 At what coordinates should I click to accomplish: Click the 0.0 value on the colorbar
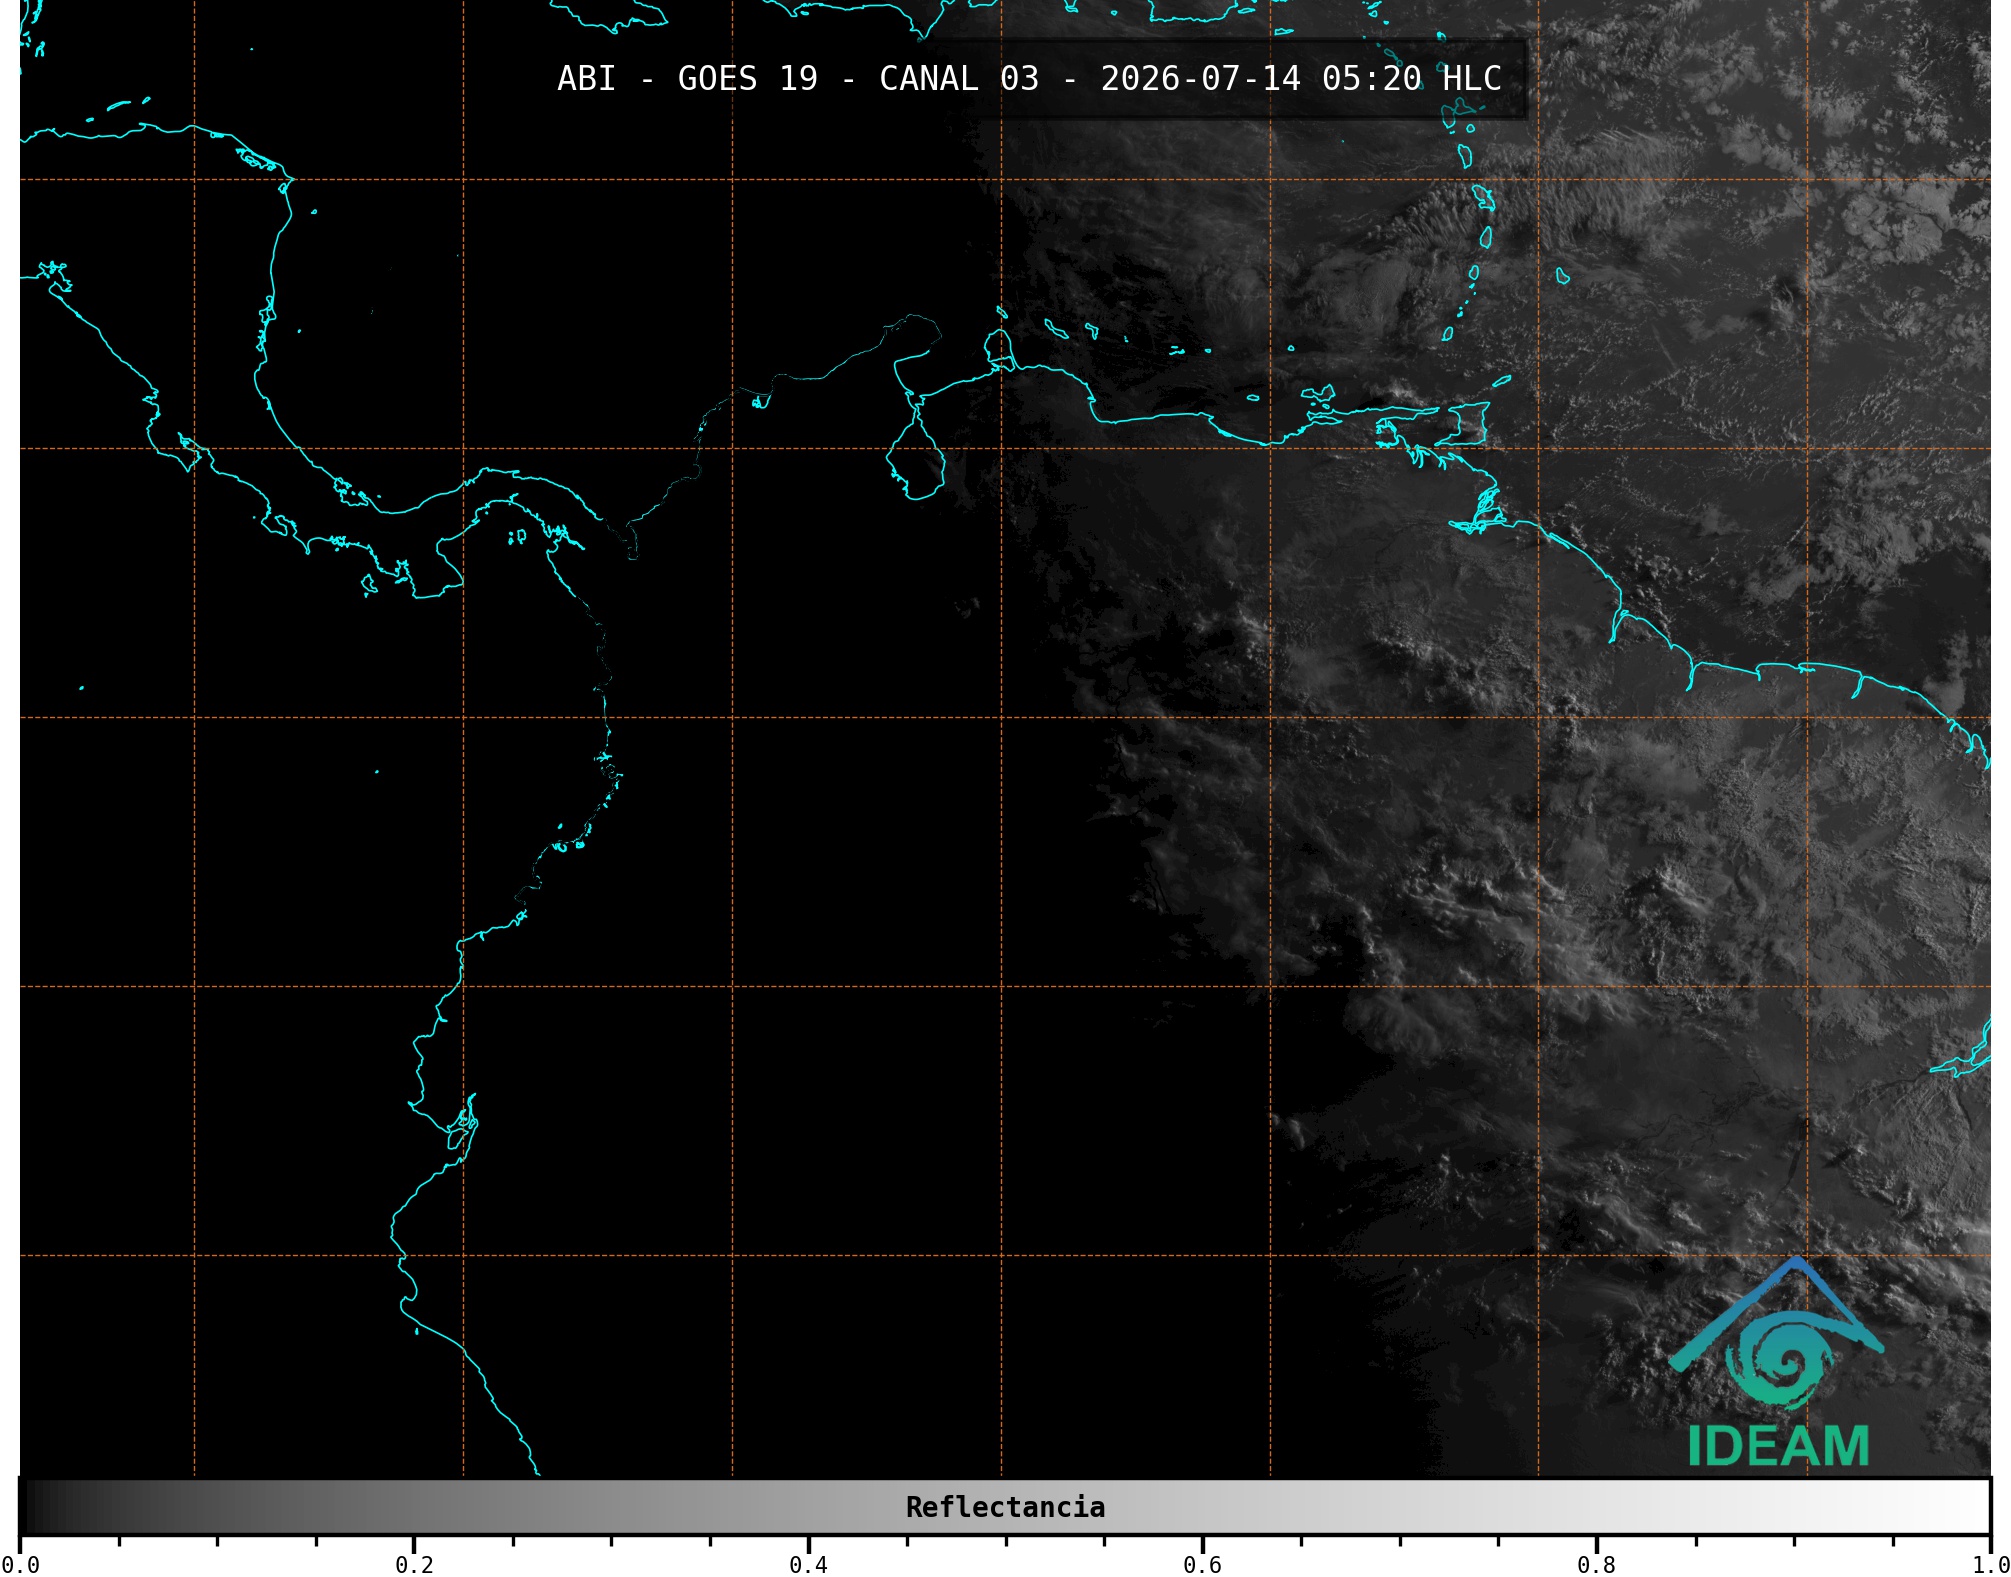(x=20, y=1565)
